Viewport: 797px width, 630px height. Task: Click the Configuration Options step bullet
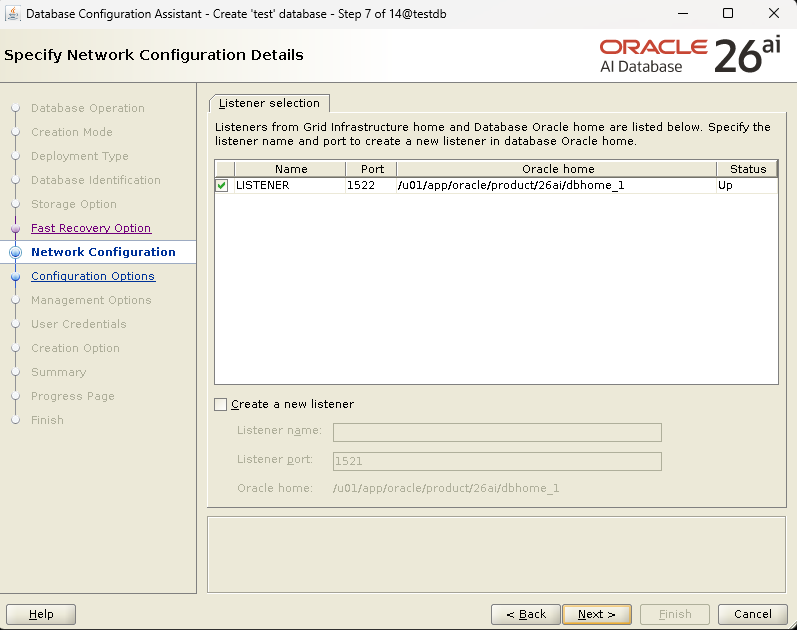pyautogui.click(x=16, y=277)
